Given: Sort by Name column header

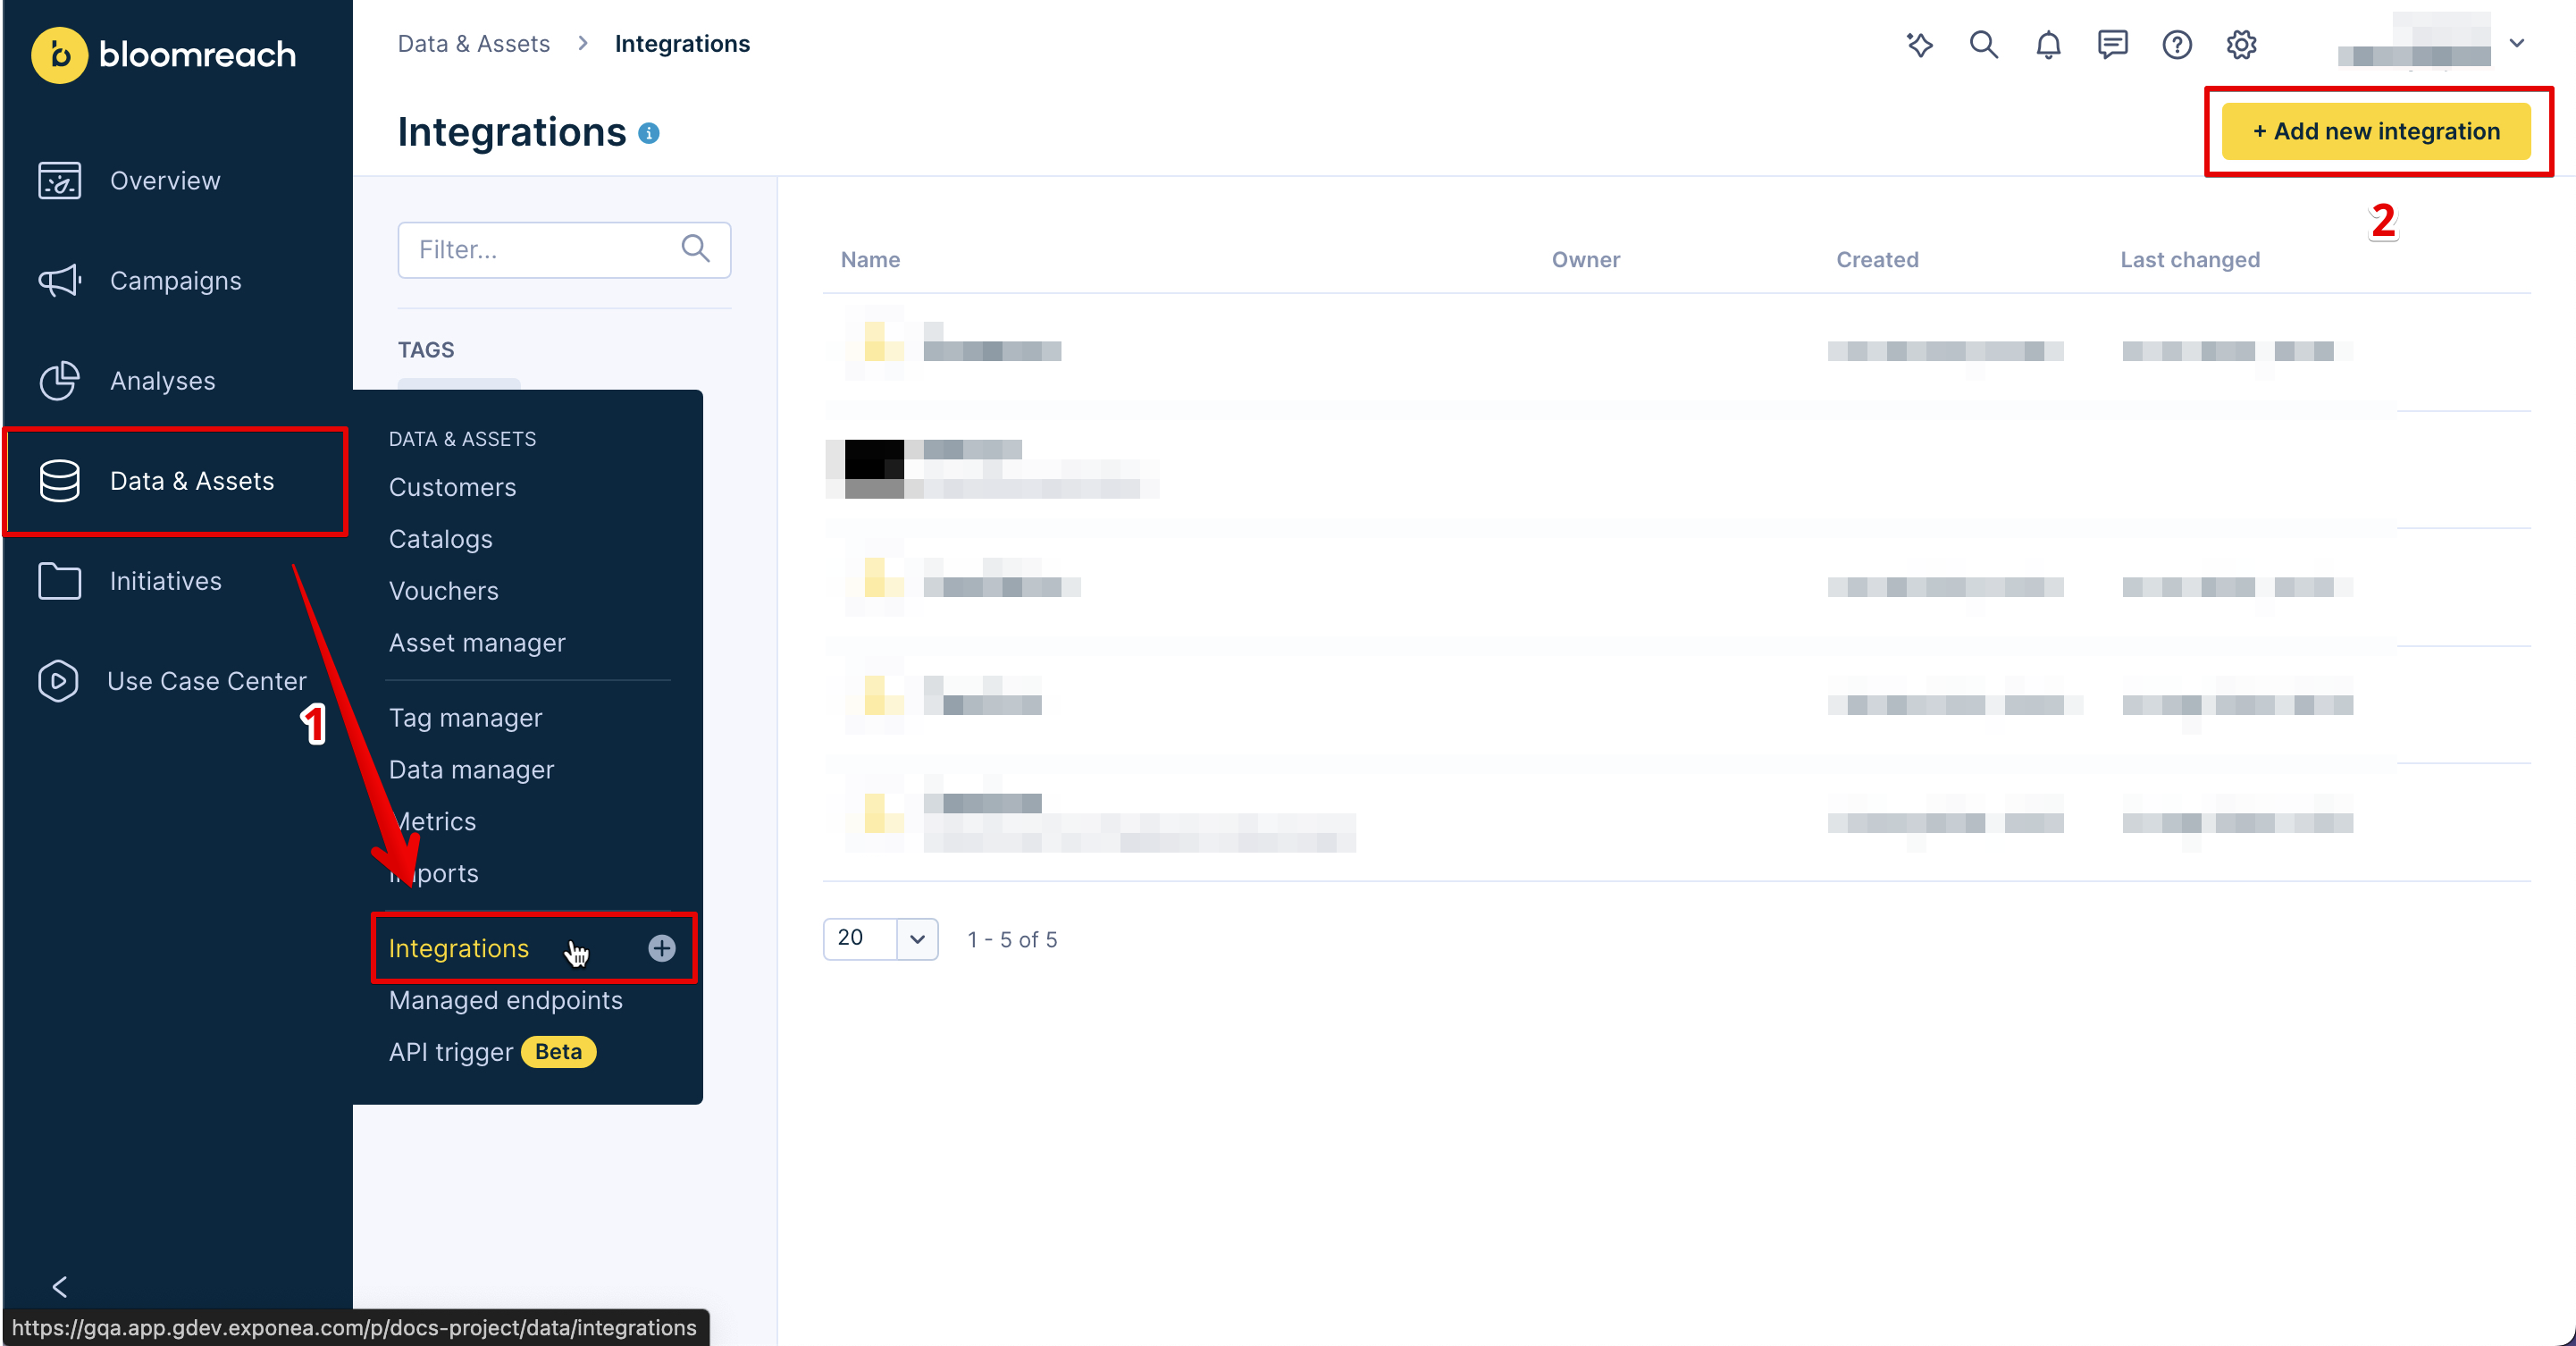Looking at the screenshot, I should point(870,260).
